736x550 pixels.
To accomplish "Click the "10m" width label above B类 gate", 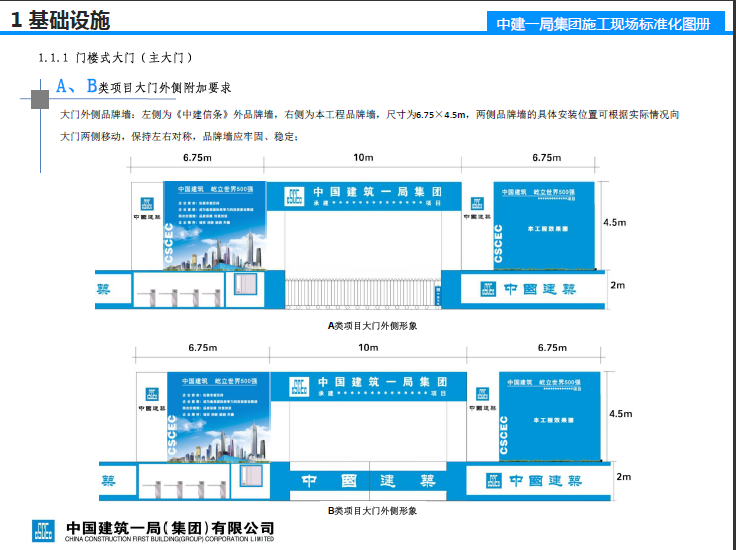I will click(x=368, y=348).
